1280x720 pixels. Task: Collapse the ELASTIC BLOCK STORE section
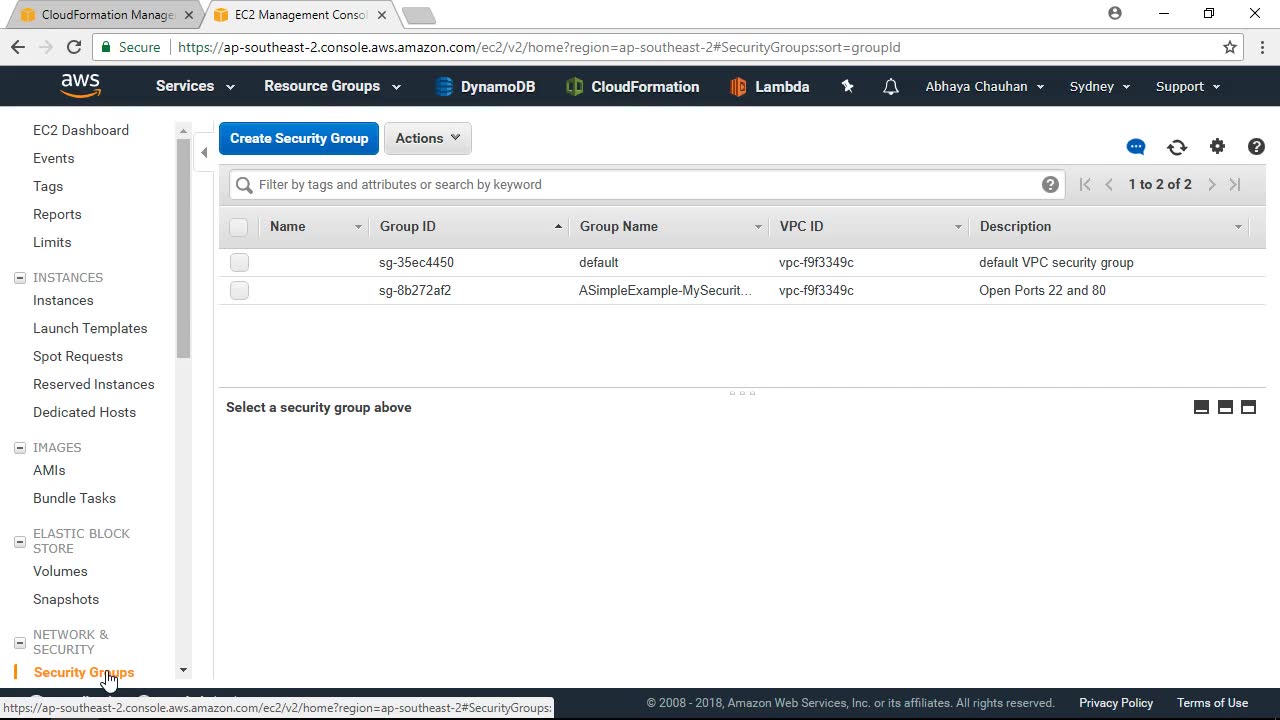20,541
